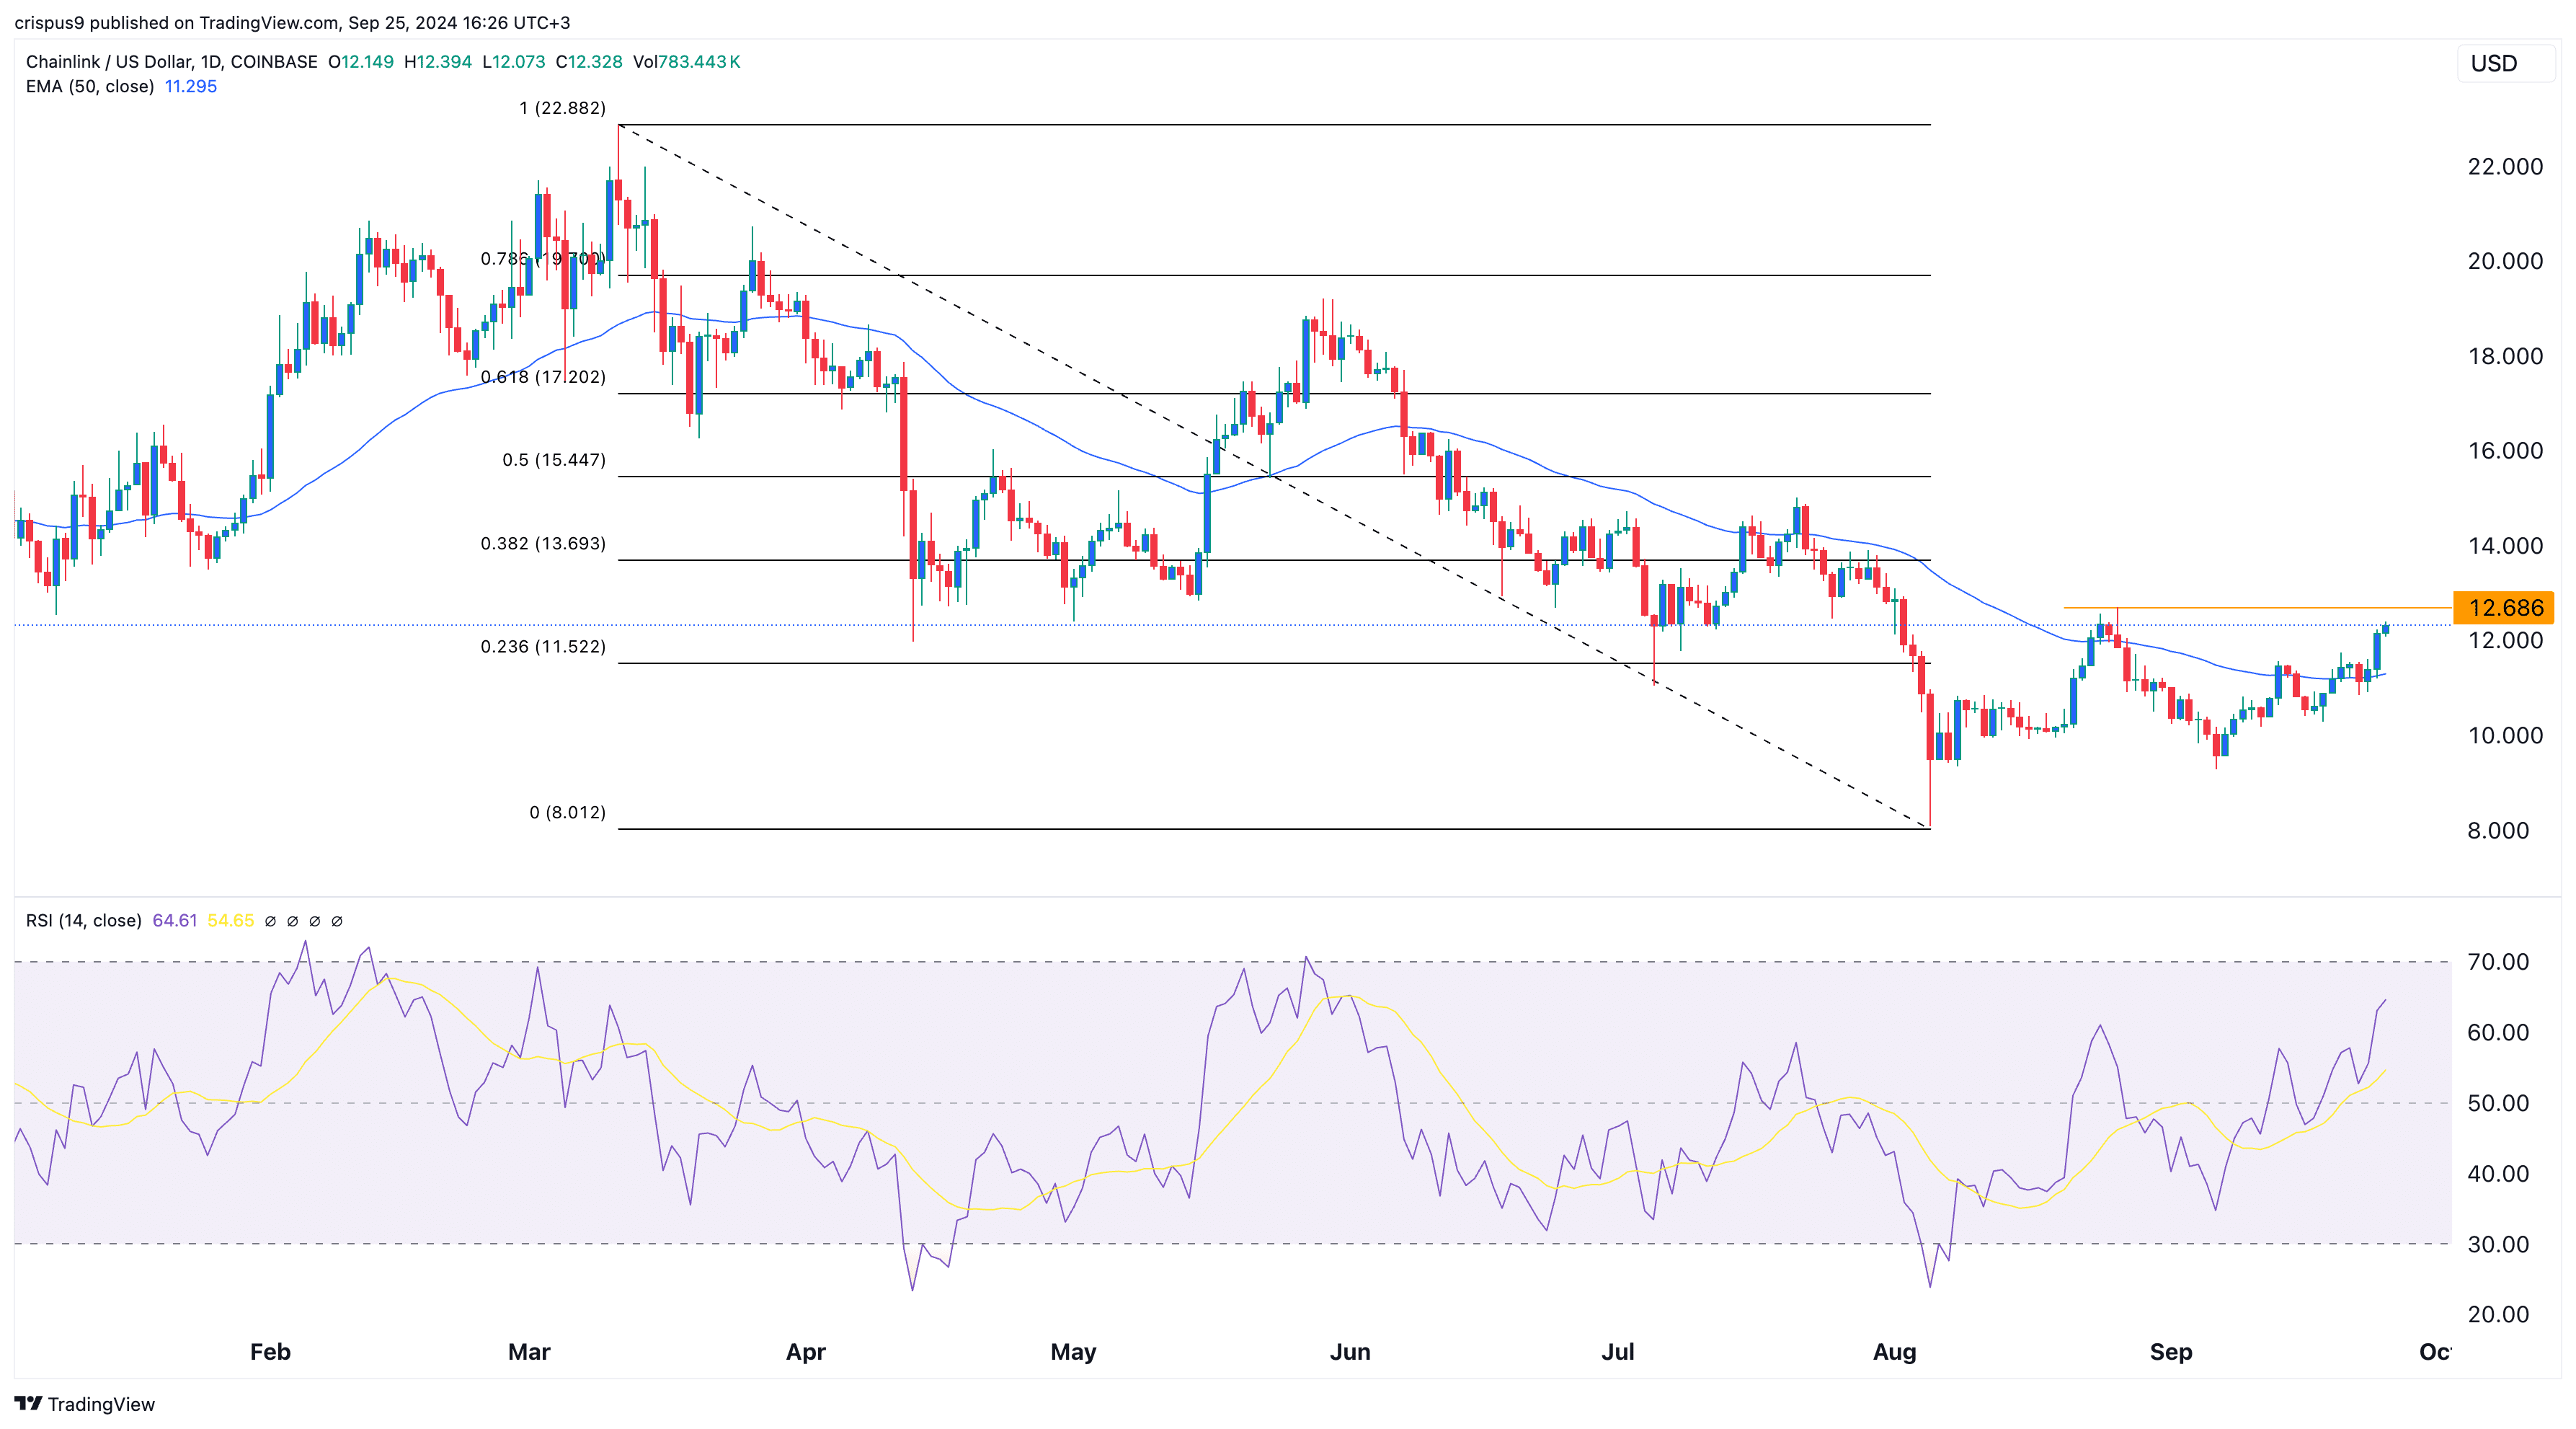
Task: Click the RSI 60.00 axis label
Action: tap(2498, 1033)
